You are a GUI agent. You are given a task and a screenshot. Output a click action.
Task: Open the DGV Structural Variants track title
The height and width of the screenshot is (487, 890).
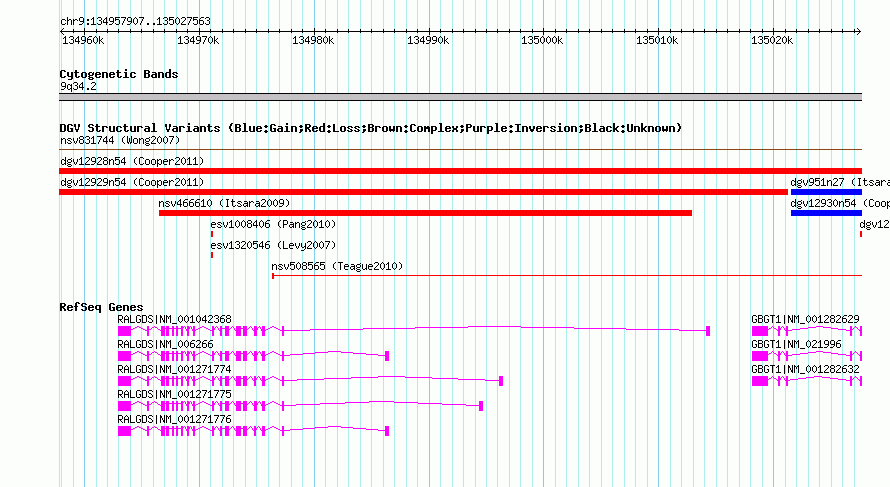click(x=370, y=128)
